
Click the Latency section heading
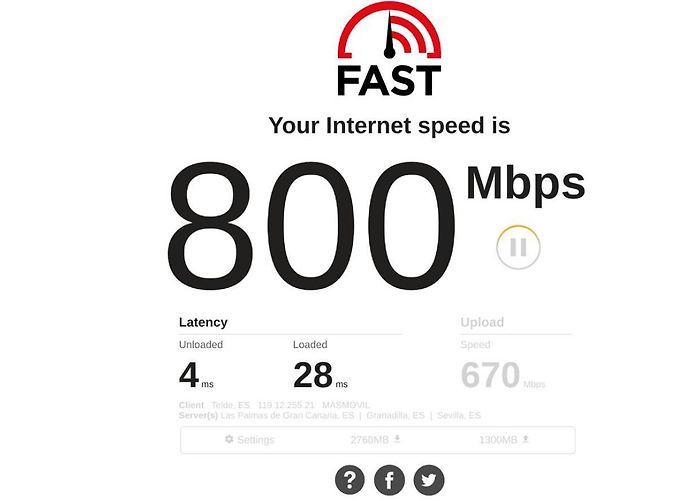203,322
